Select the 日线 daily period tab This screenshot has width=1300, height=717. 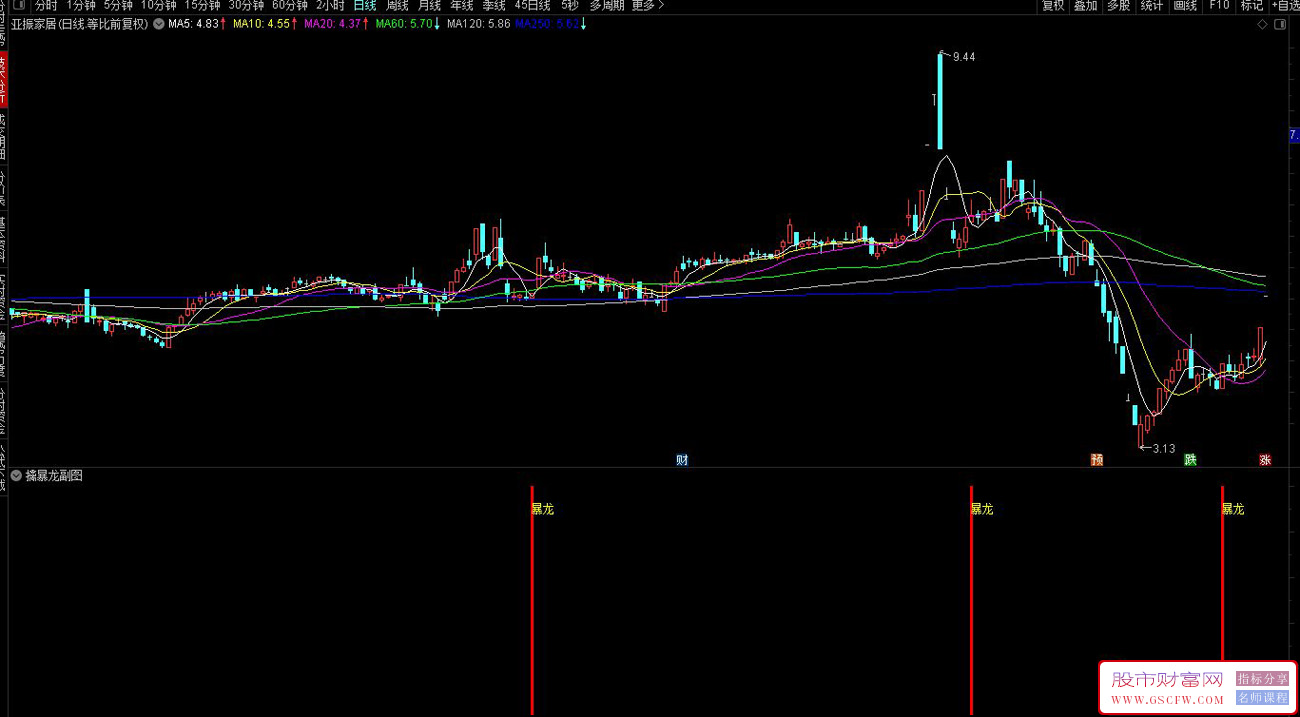click(365, 5)
